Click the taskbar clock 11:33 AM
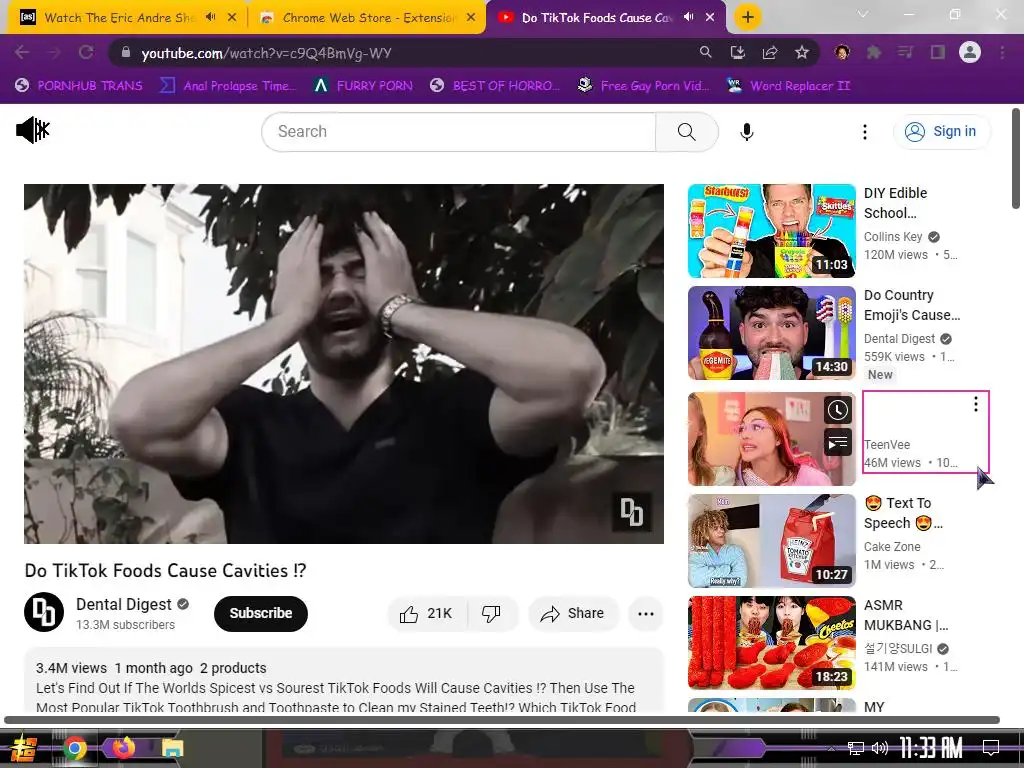1024x768 pixels. click(932, 747)
